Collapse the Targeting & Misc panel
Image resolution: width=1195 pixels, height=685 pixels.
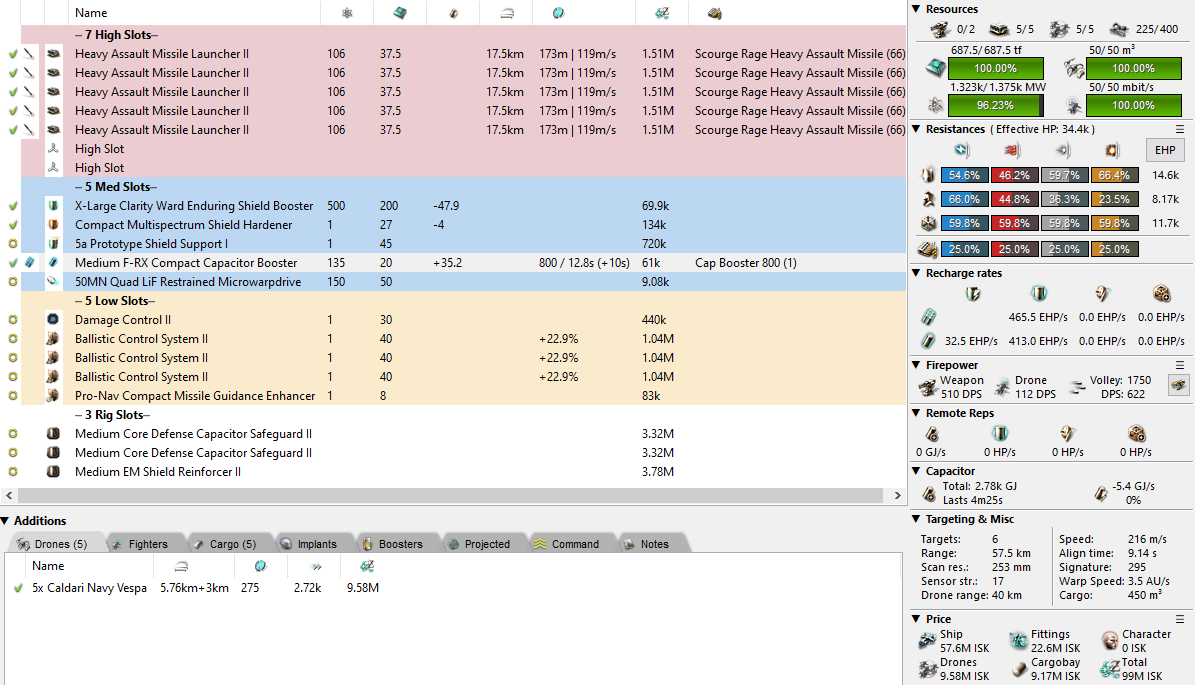(x=916, y=519)
